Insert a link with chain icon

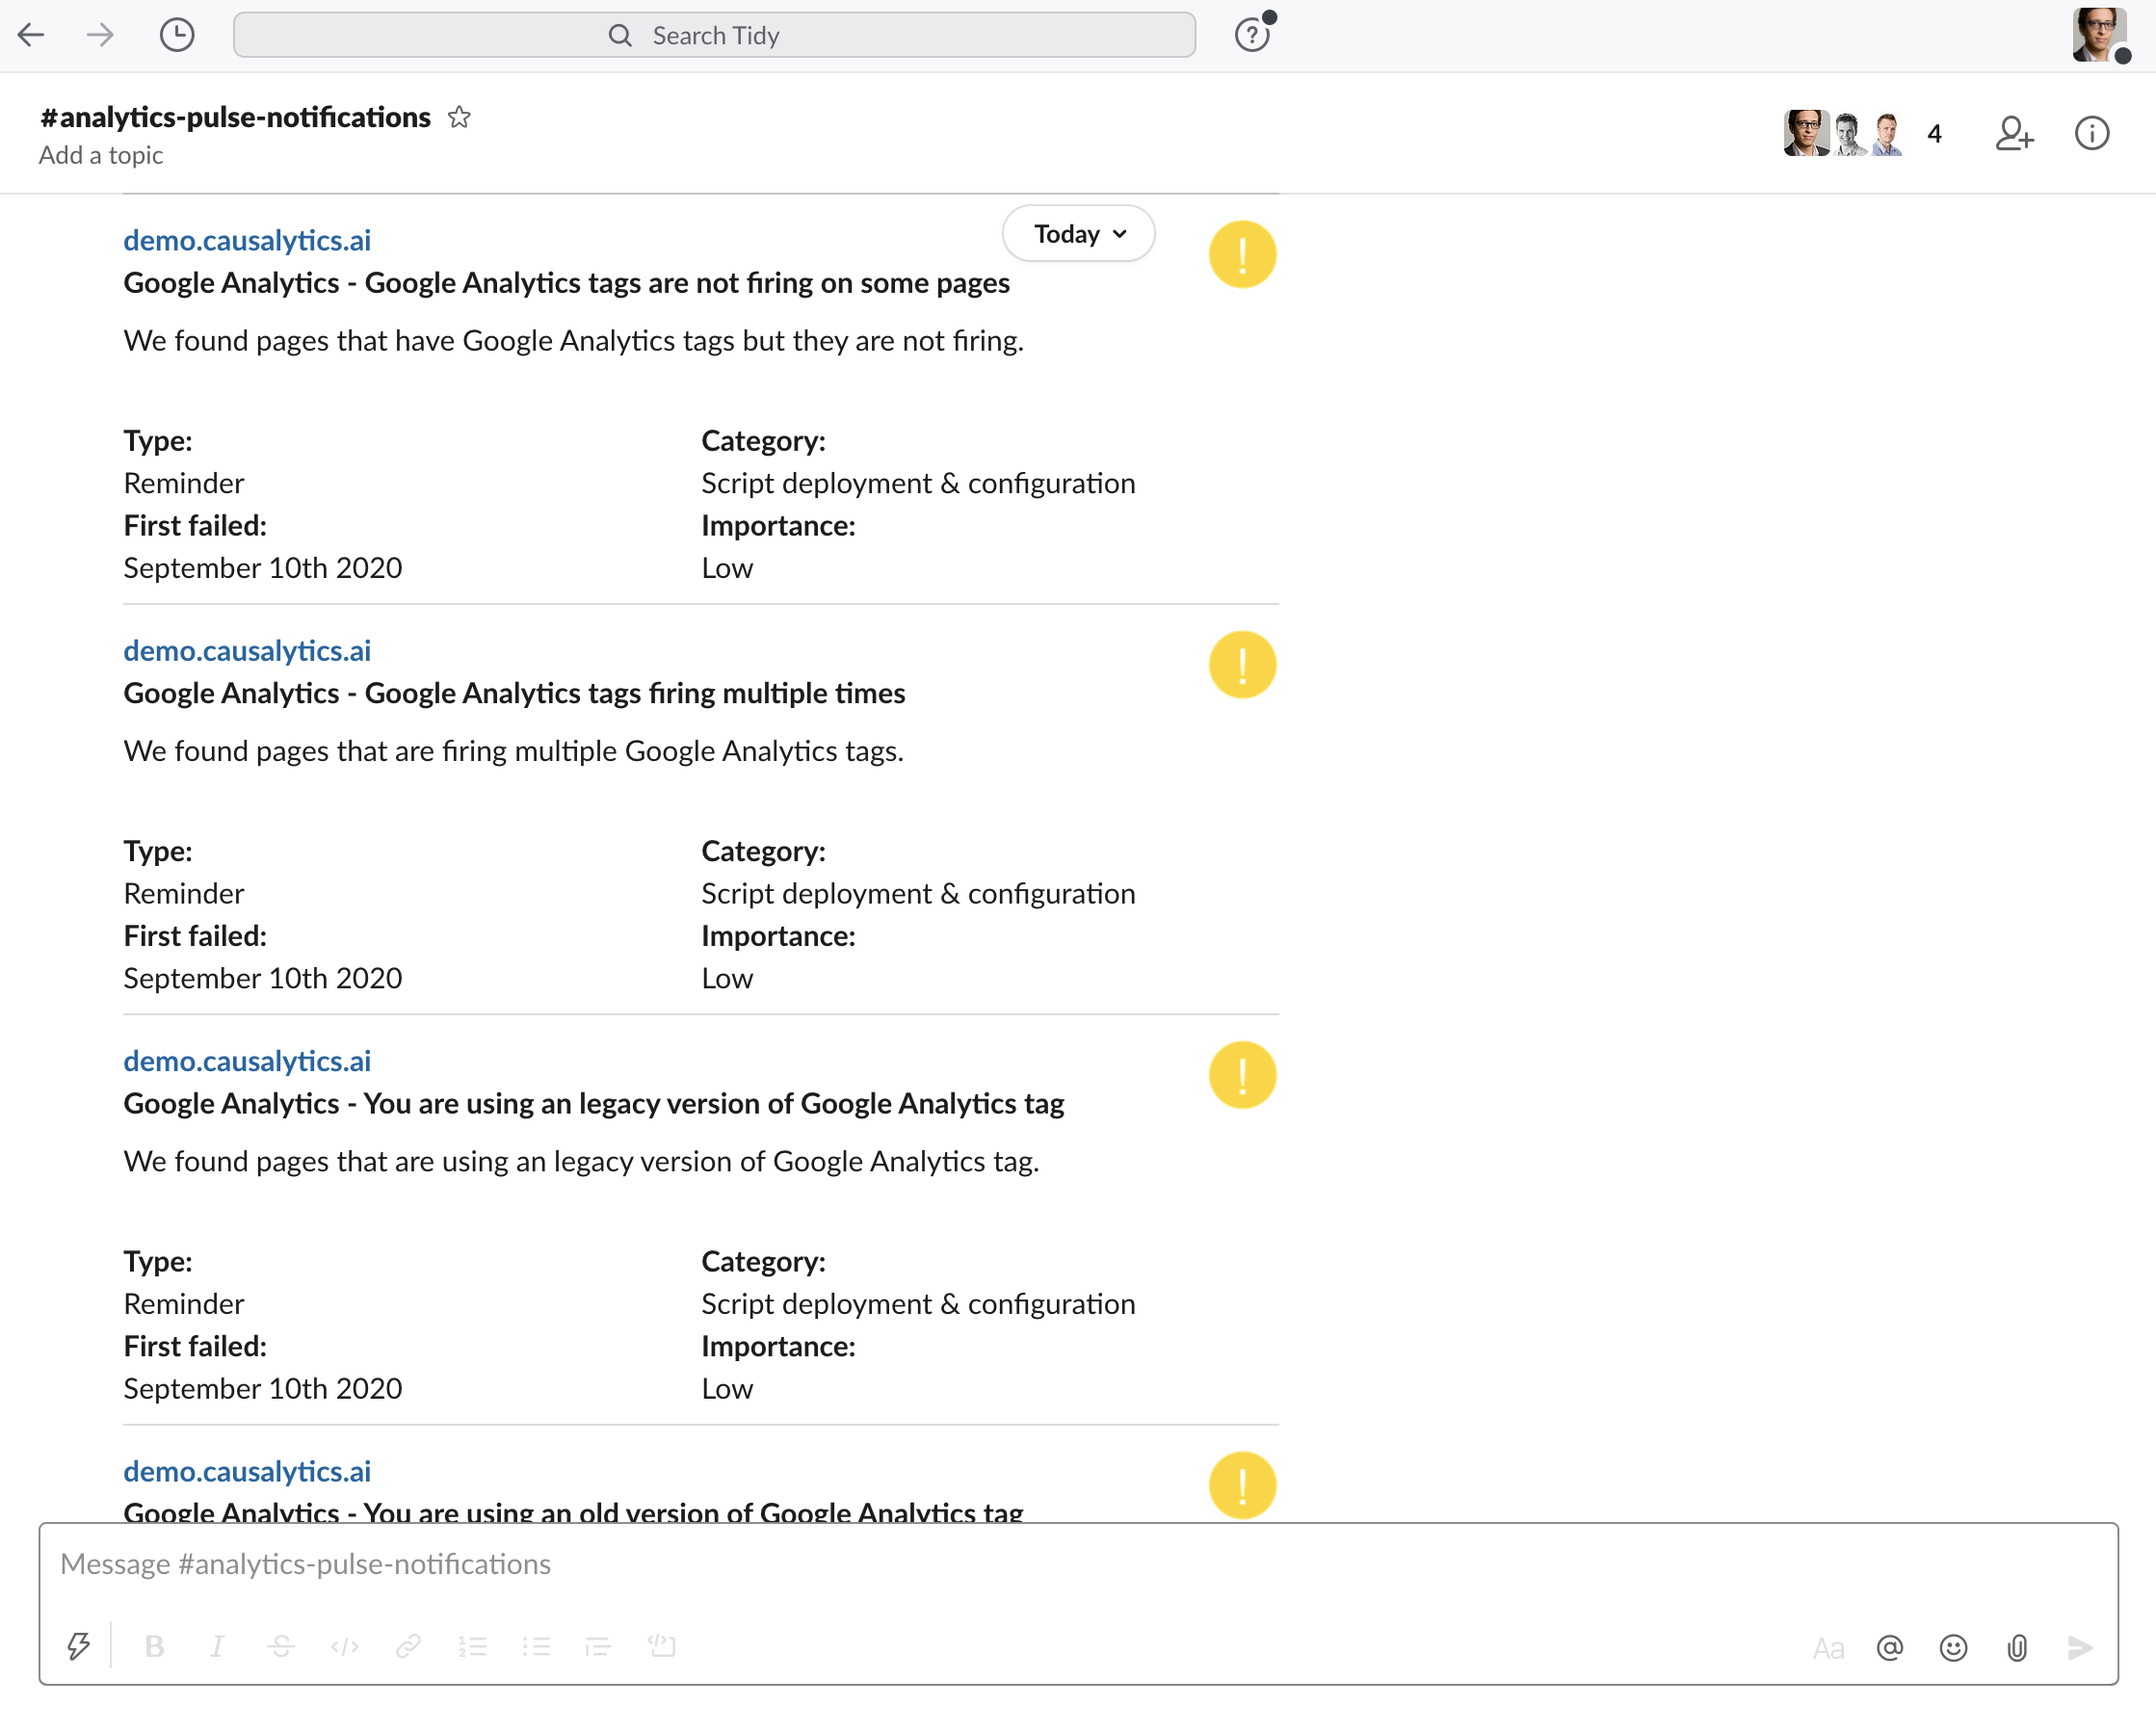pyautogui.click(x=408, y=1646)
